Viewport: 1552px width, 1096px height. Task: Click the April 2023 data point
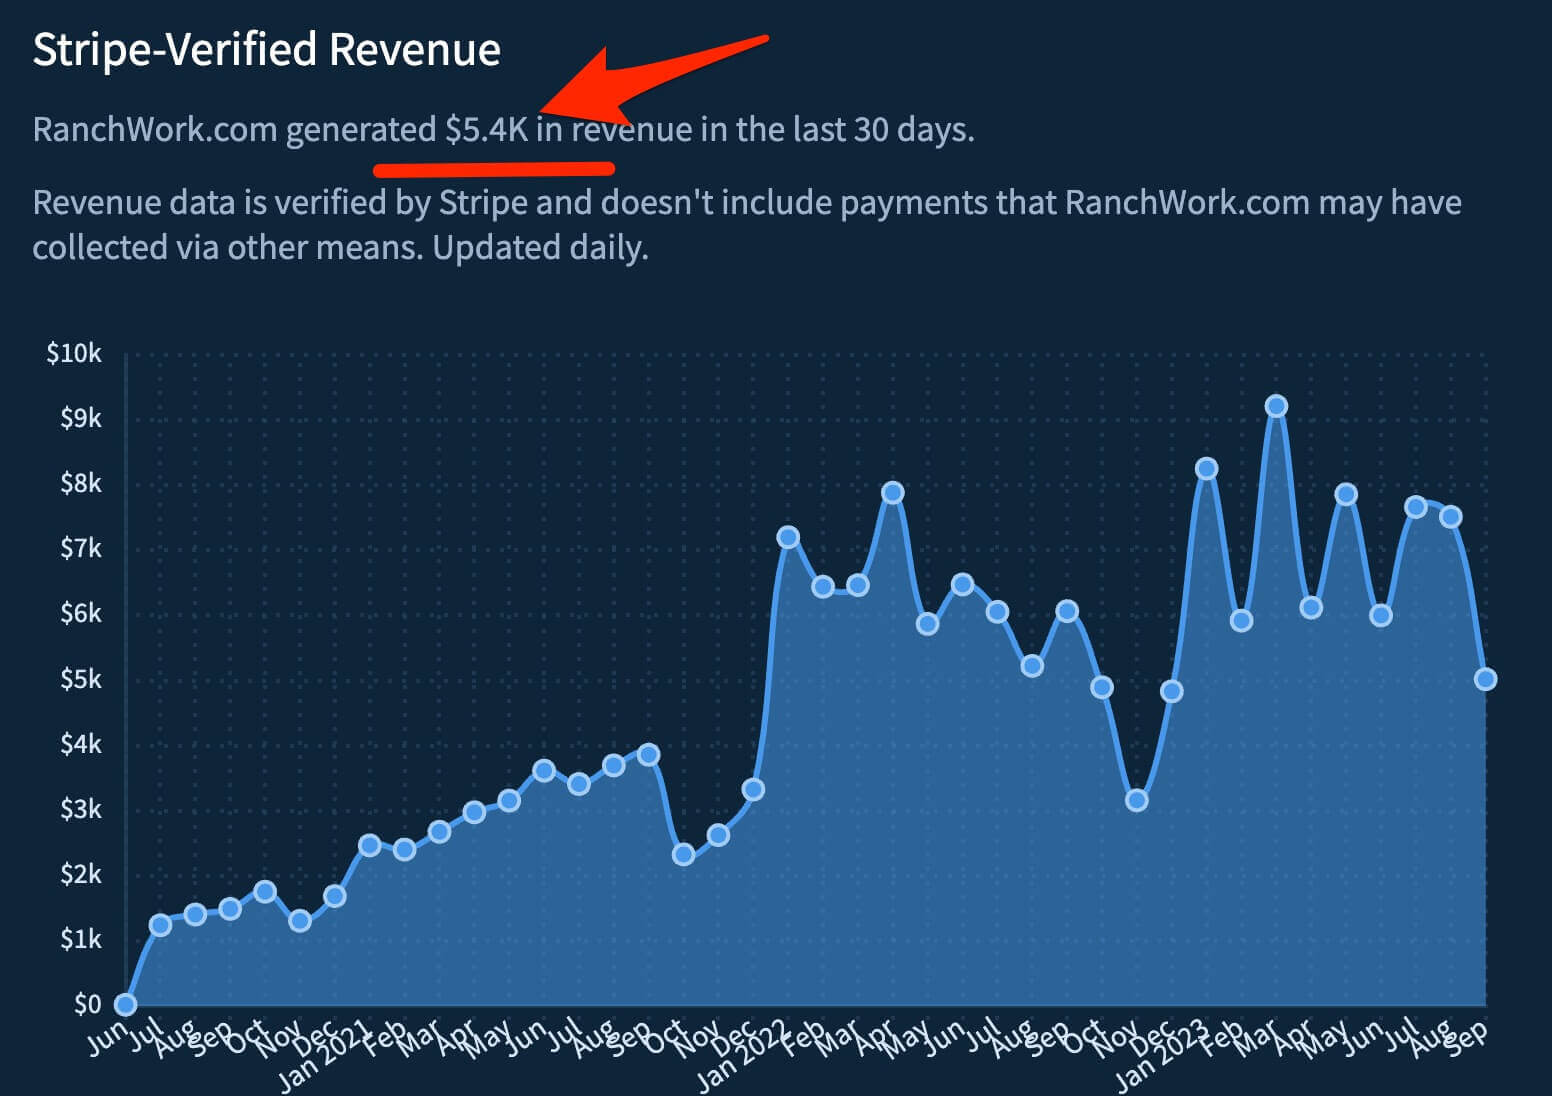click(x=1311, y=607)
